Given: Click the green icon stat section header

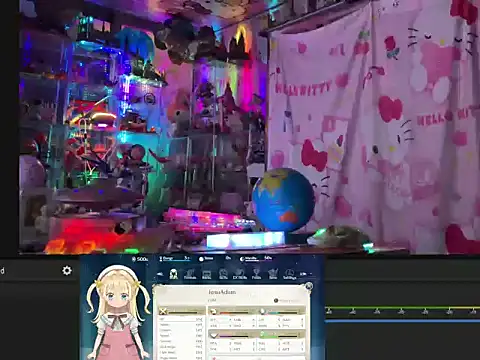Looking at the screenshot, I should [x=281, y=334].
